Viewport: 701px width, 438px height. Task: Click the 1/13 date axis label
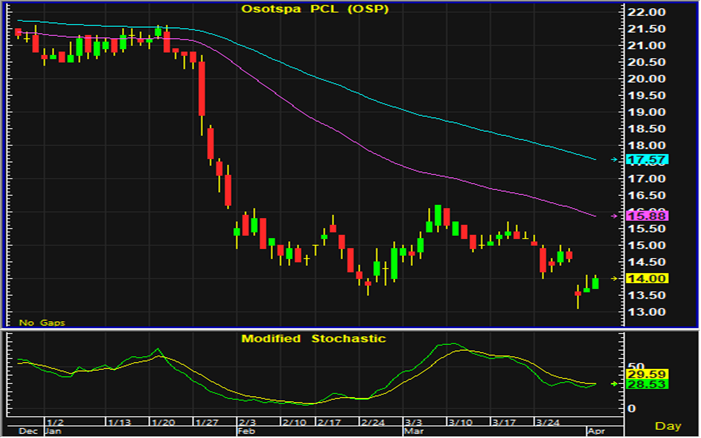coord(119,422)
